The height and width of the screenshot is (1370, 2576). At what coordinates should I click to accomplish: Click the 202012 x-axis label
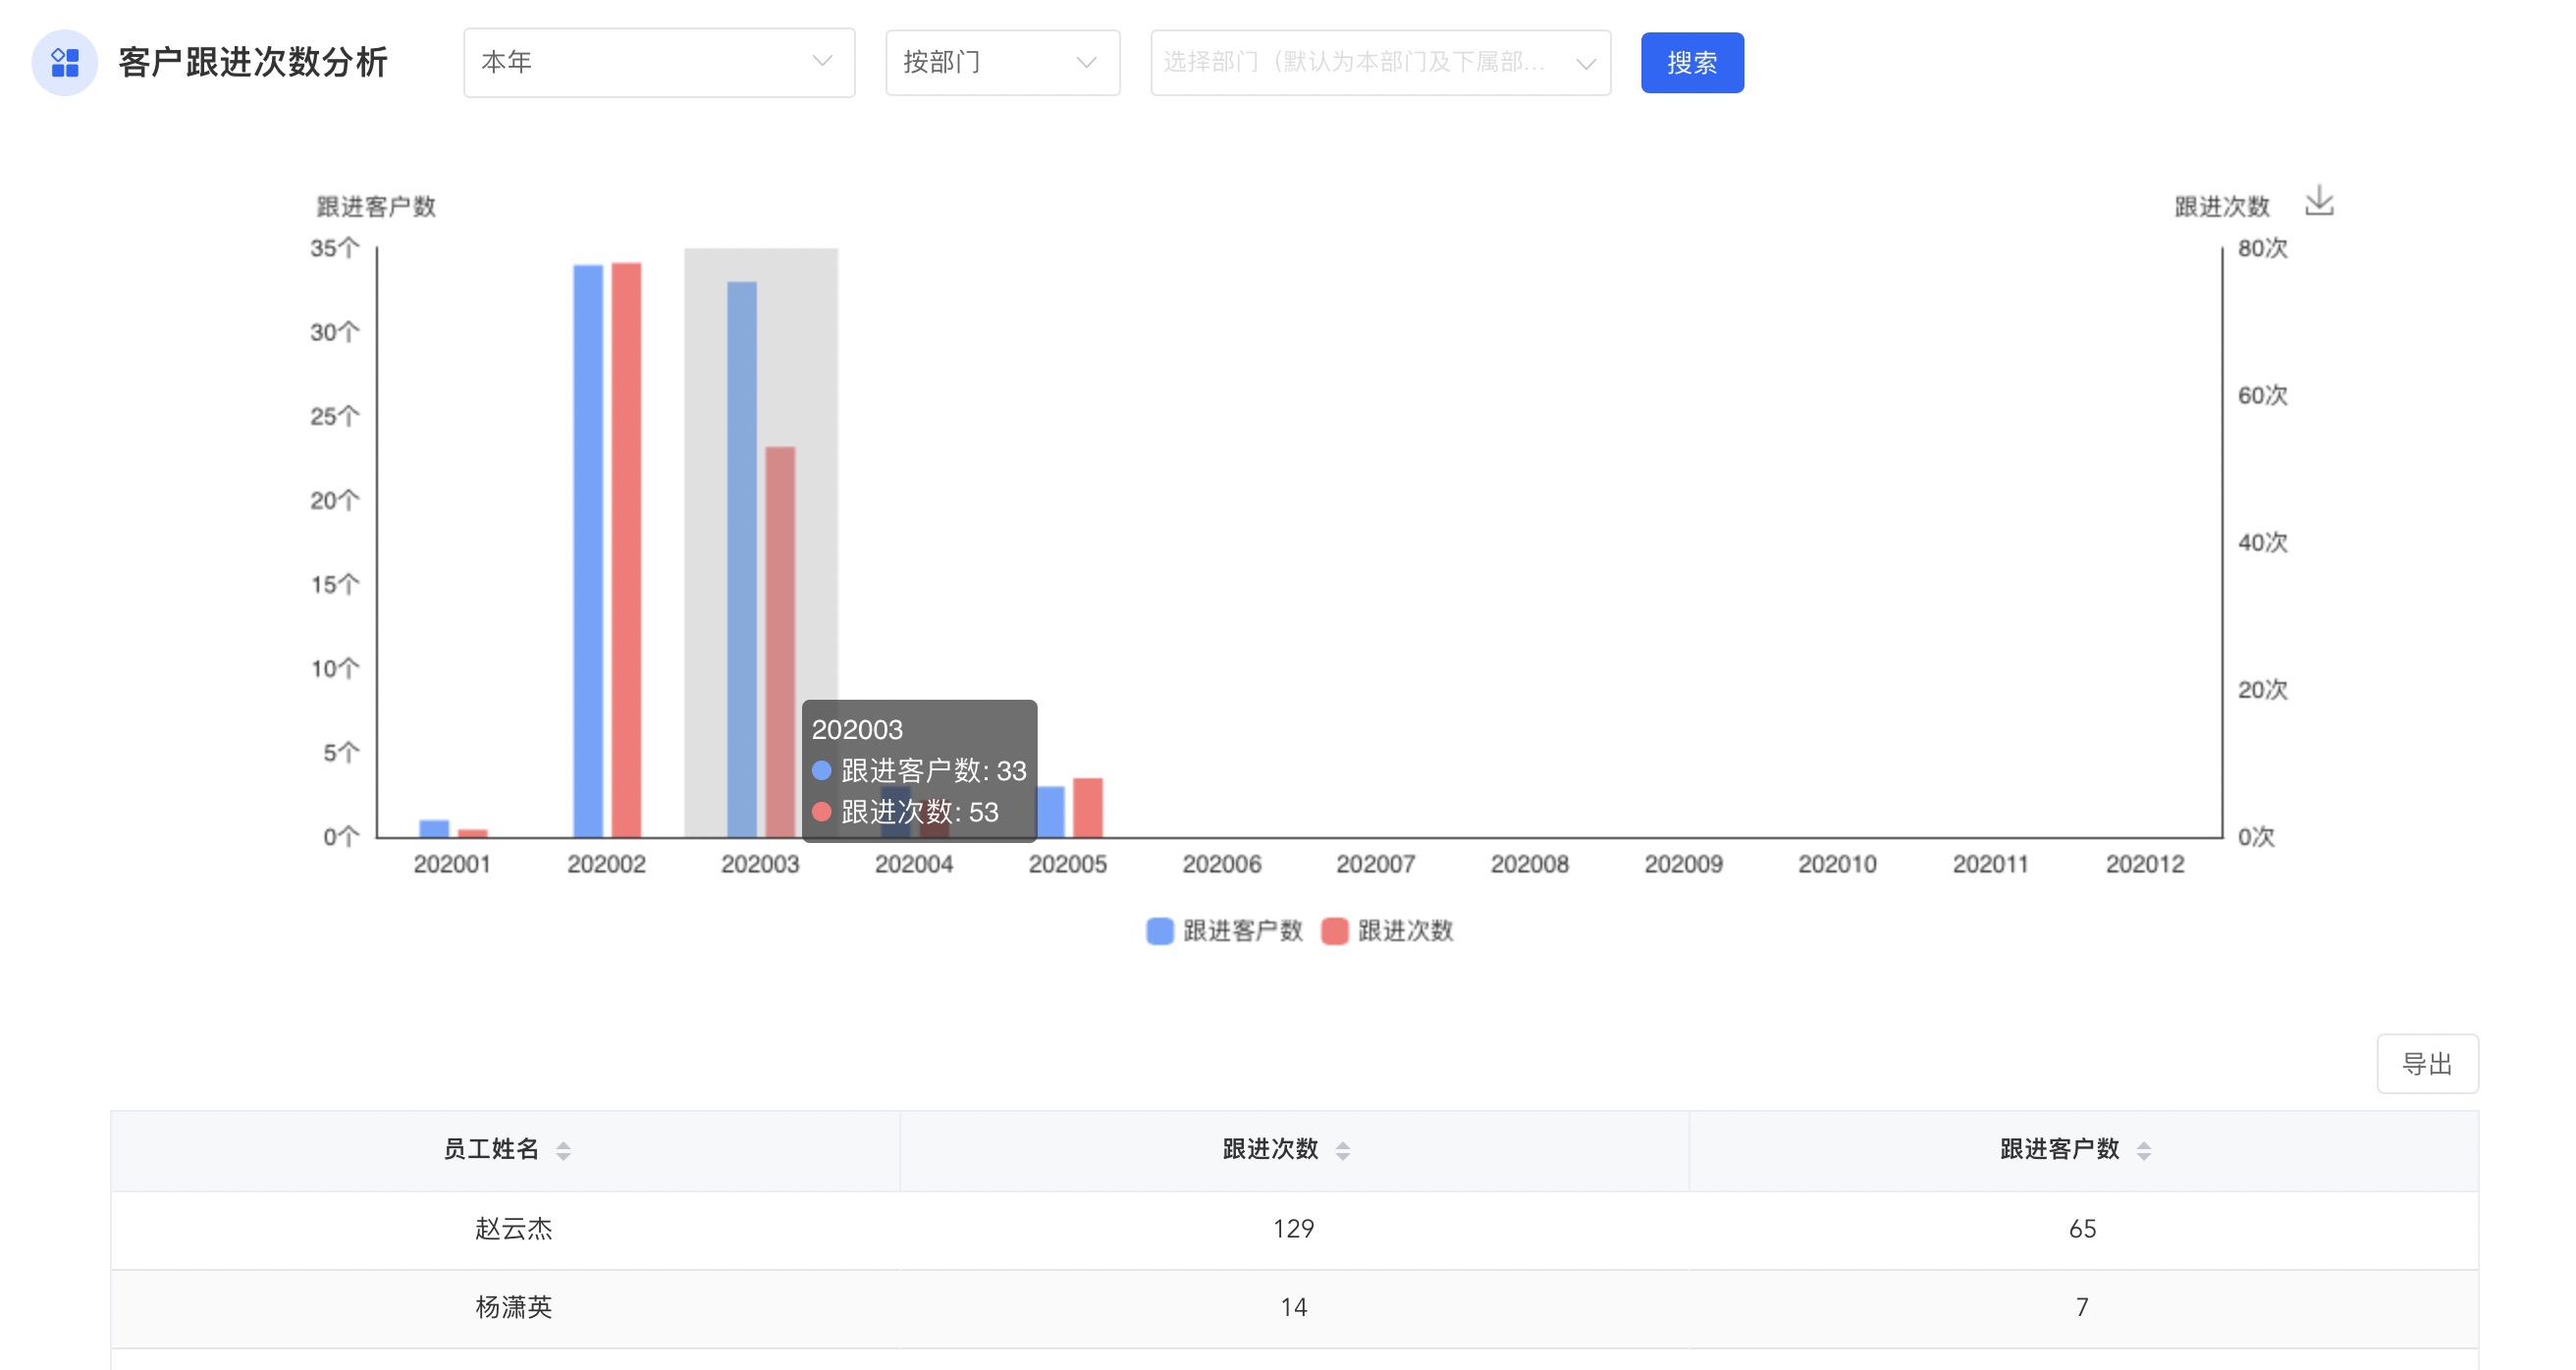coord(2145,865)
